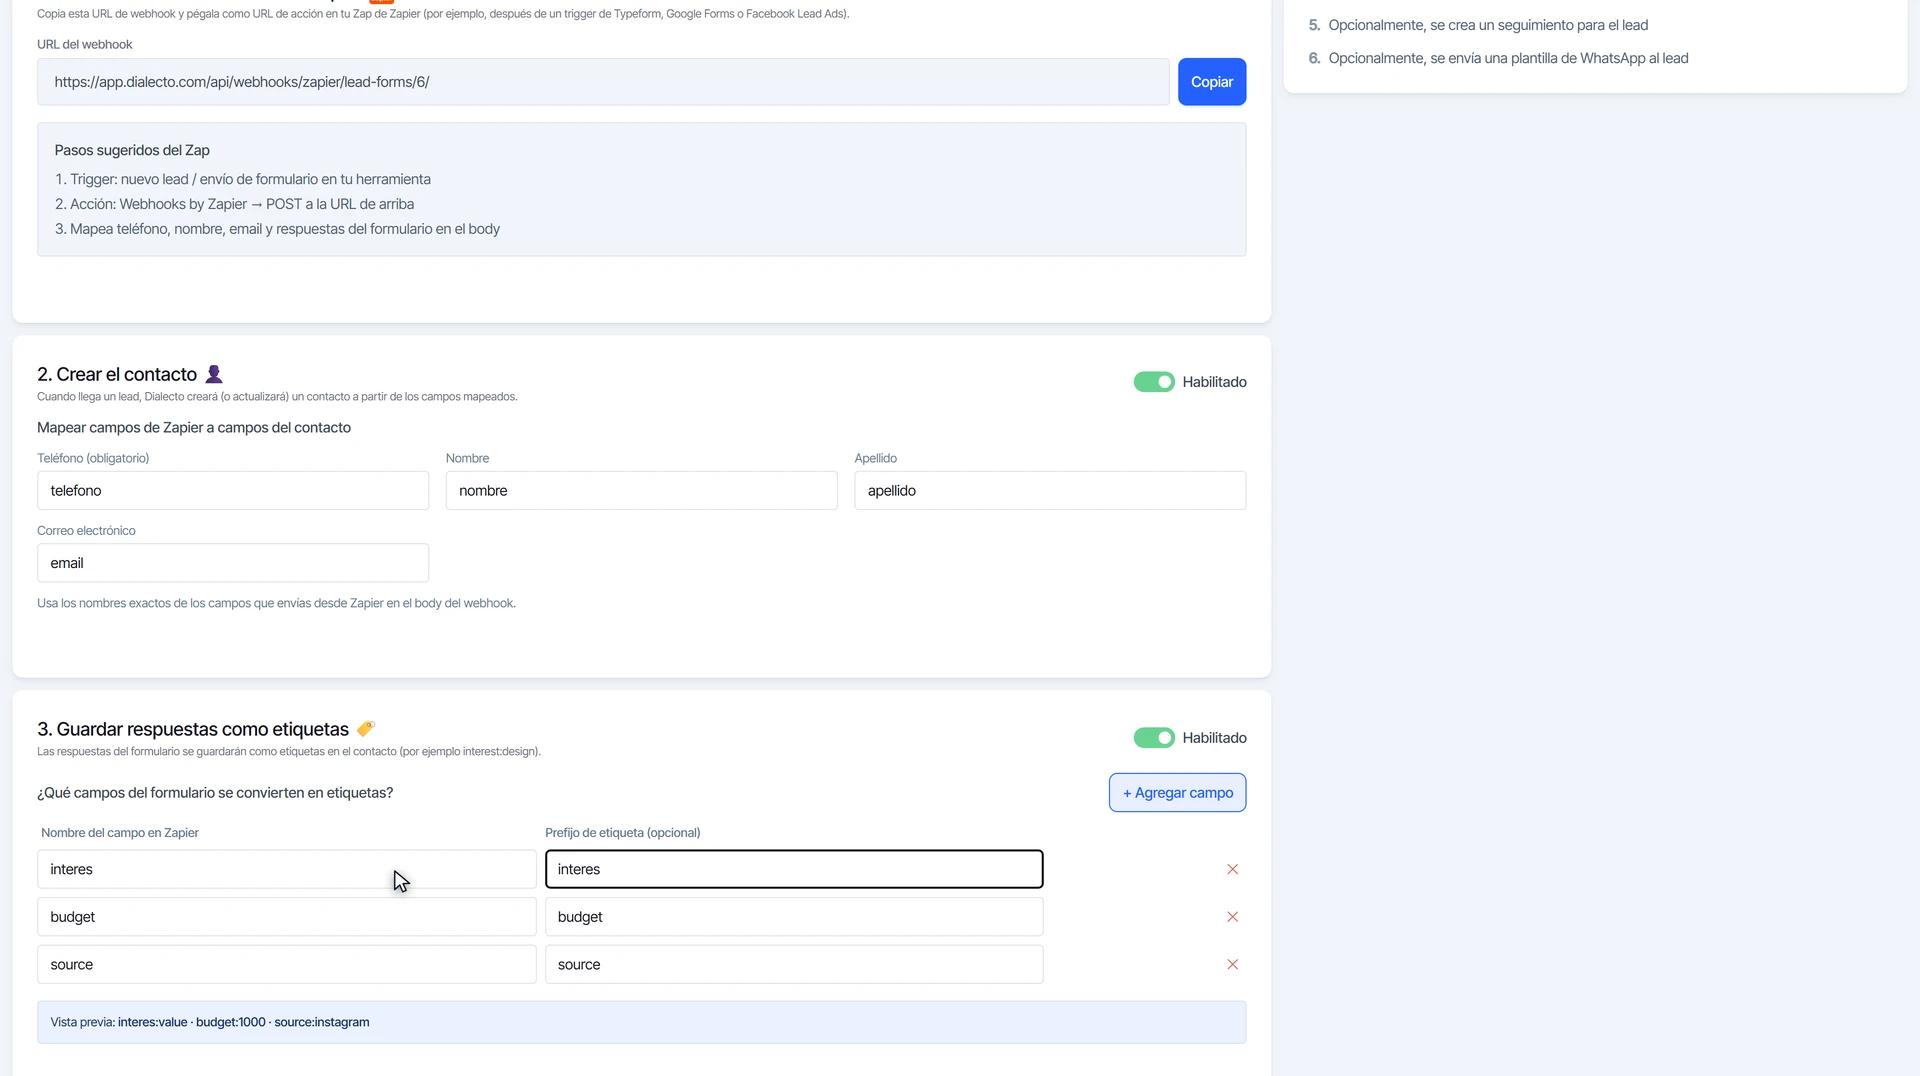Viewport: 1920px width, 1076px height.
Task: Click the Vista previa tag preview text
Action: [x=210, y=1022]
